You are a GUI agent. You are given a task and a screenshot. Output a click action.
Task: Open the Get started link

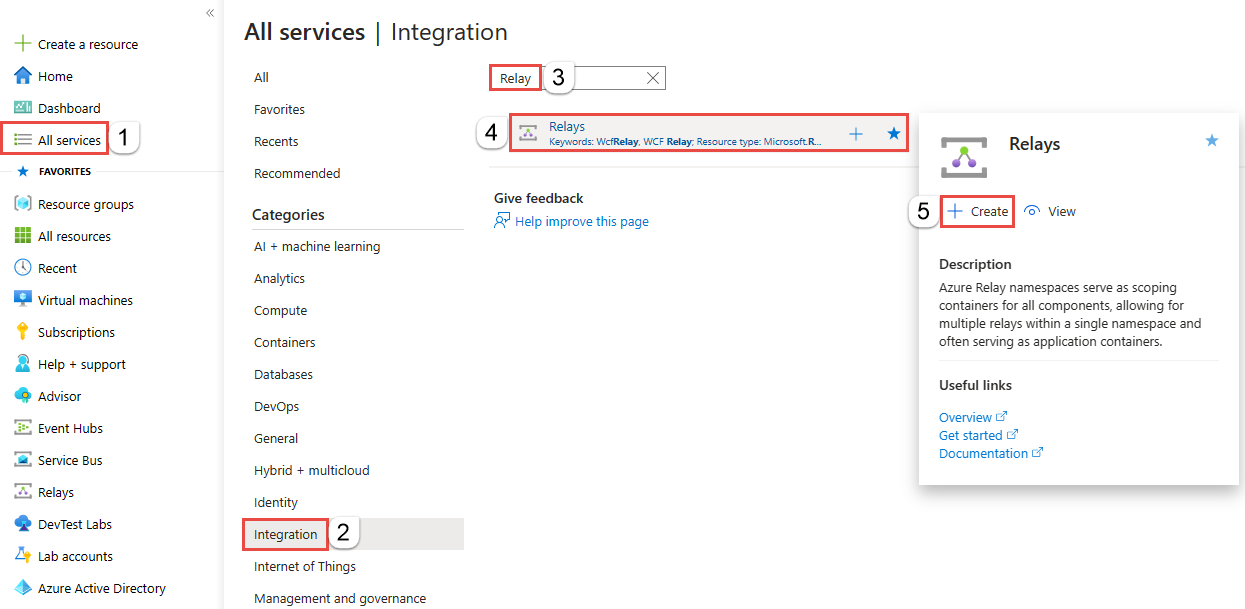[972, 434]
